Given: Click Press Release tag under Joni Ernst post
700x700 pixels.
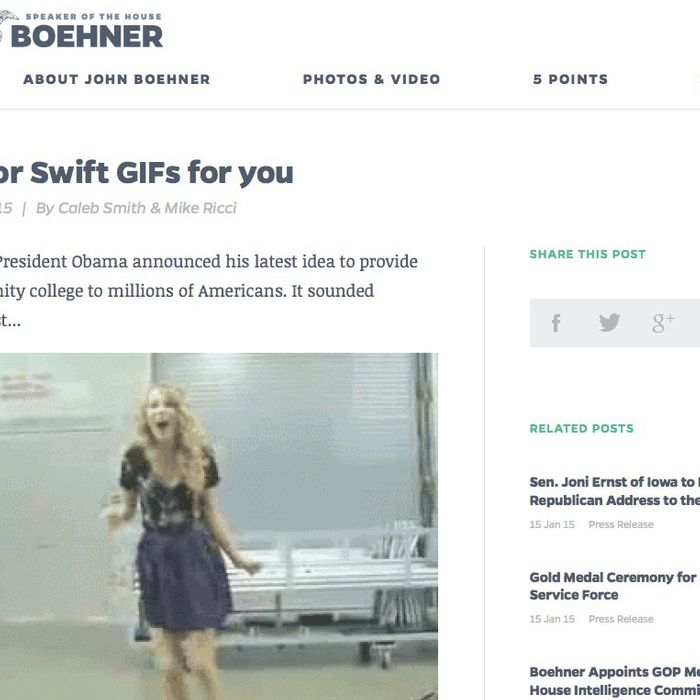Looking at the screenshot, I should coord(621,525).
